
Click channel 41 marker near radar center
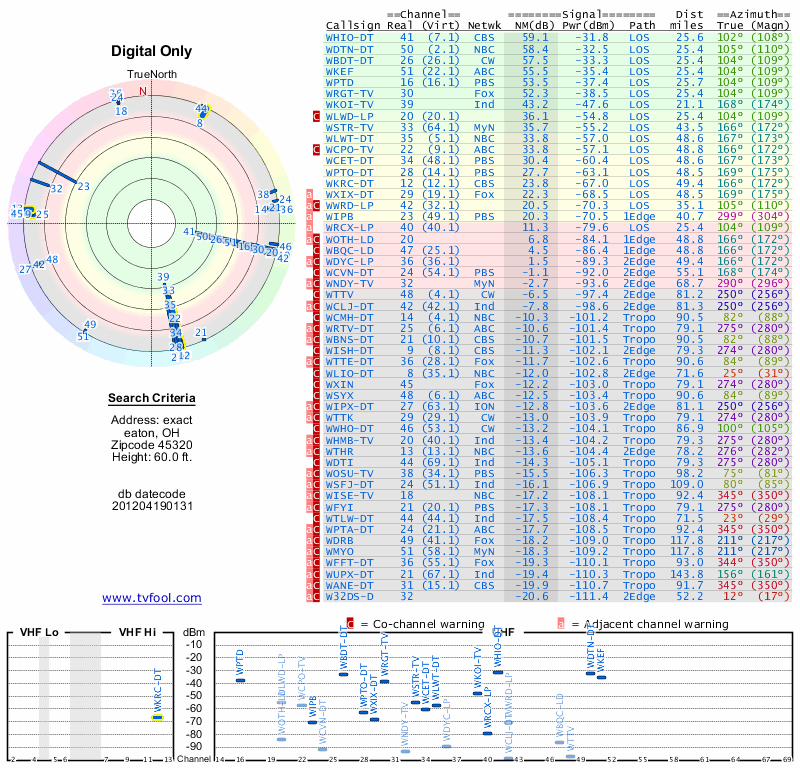coord(189,232)
